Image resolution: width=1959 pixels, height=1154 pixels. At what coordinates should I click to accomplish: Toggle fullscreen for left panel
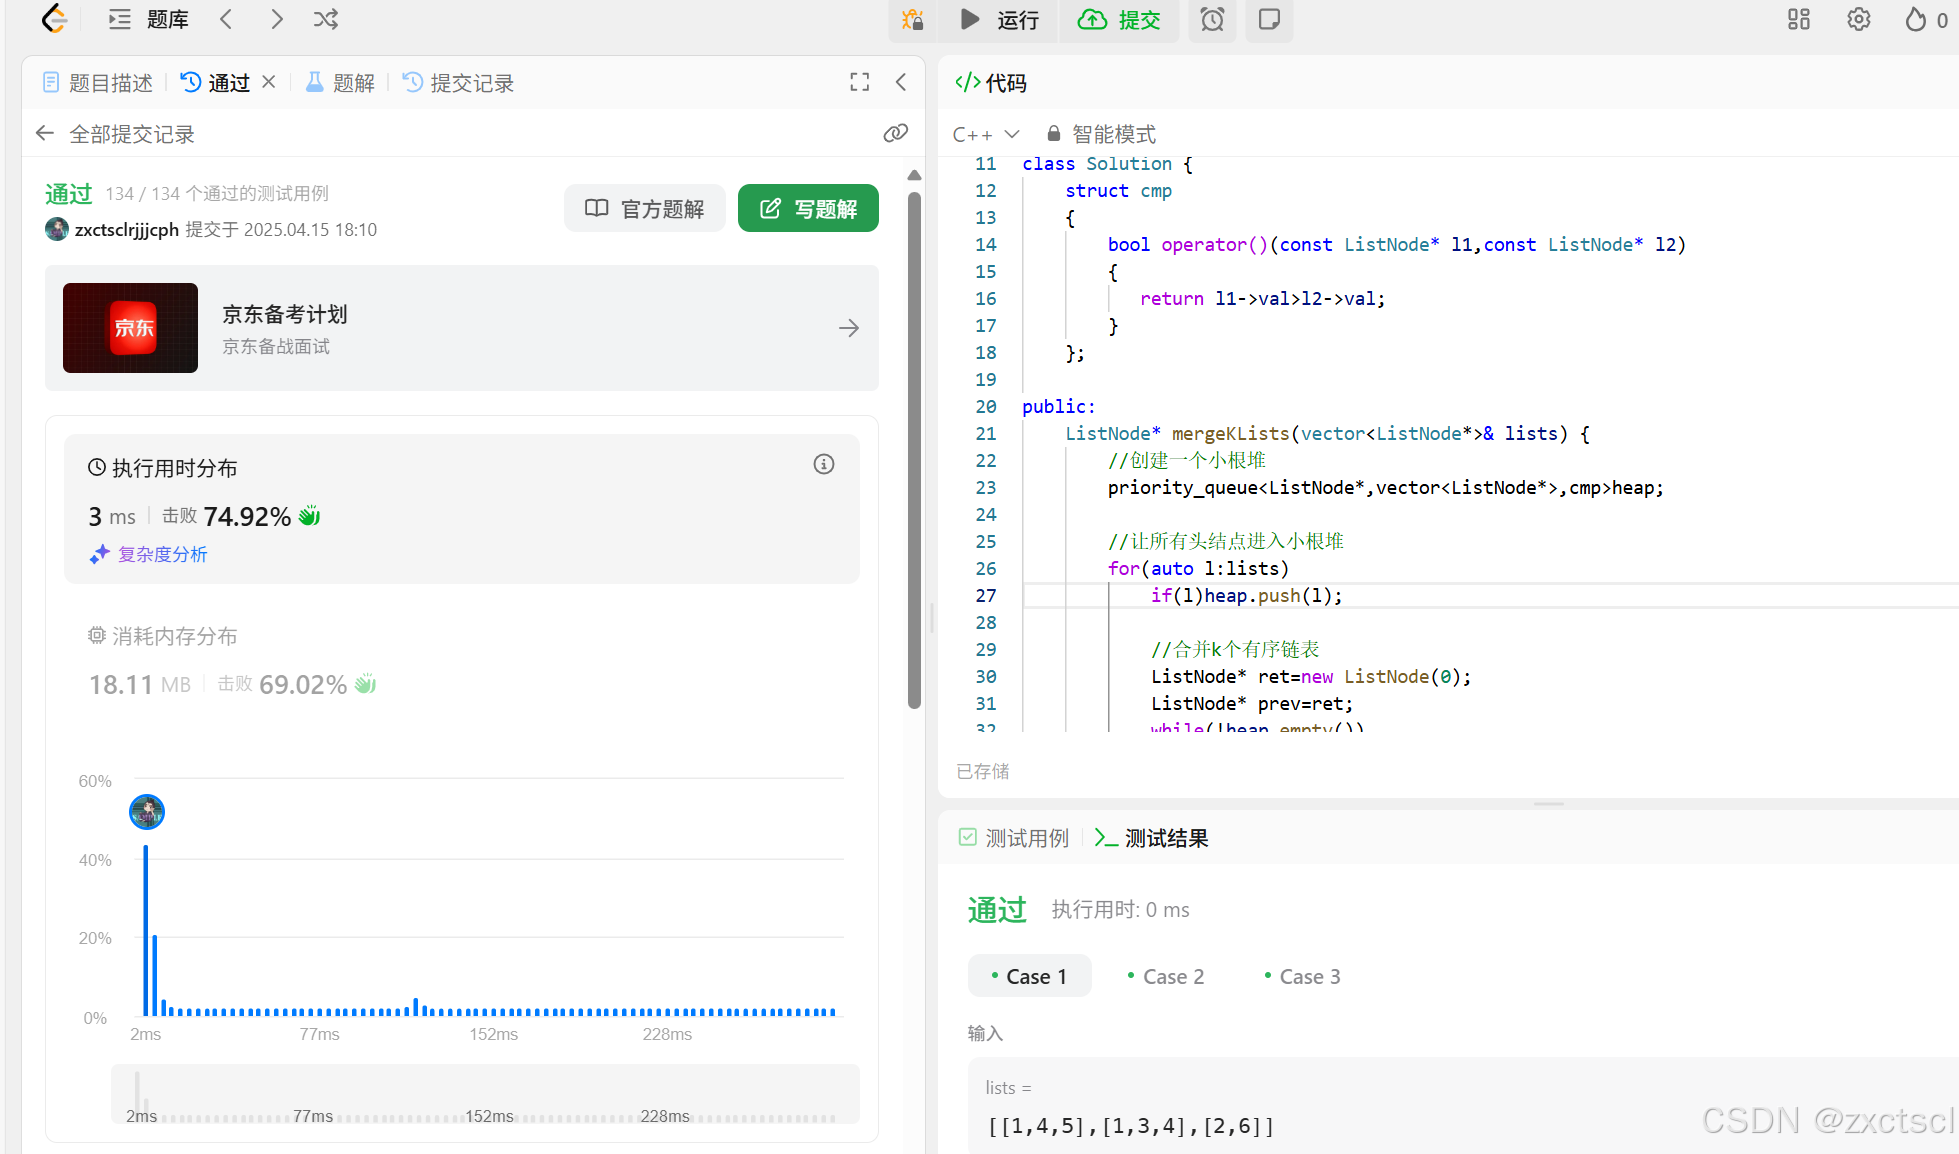[859, 82]
